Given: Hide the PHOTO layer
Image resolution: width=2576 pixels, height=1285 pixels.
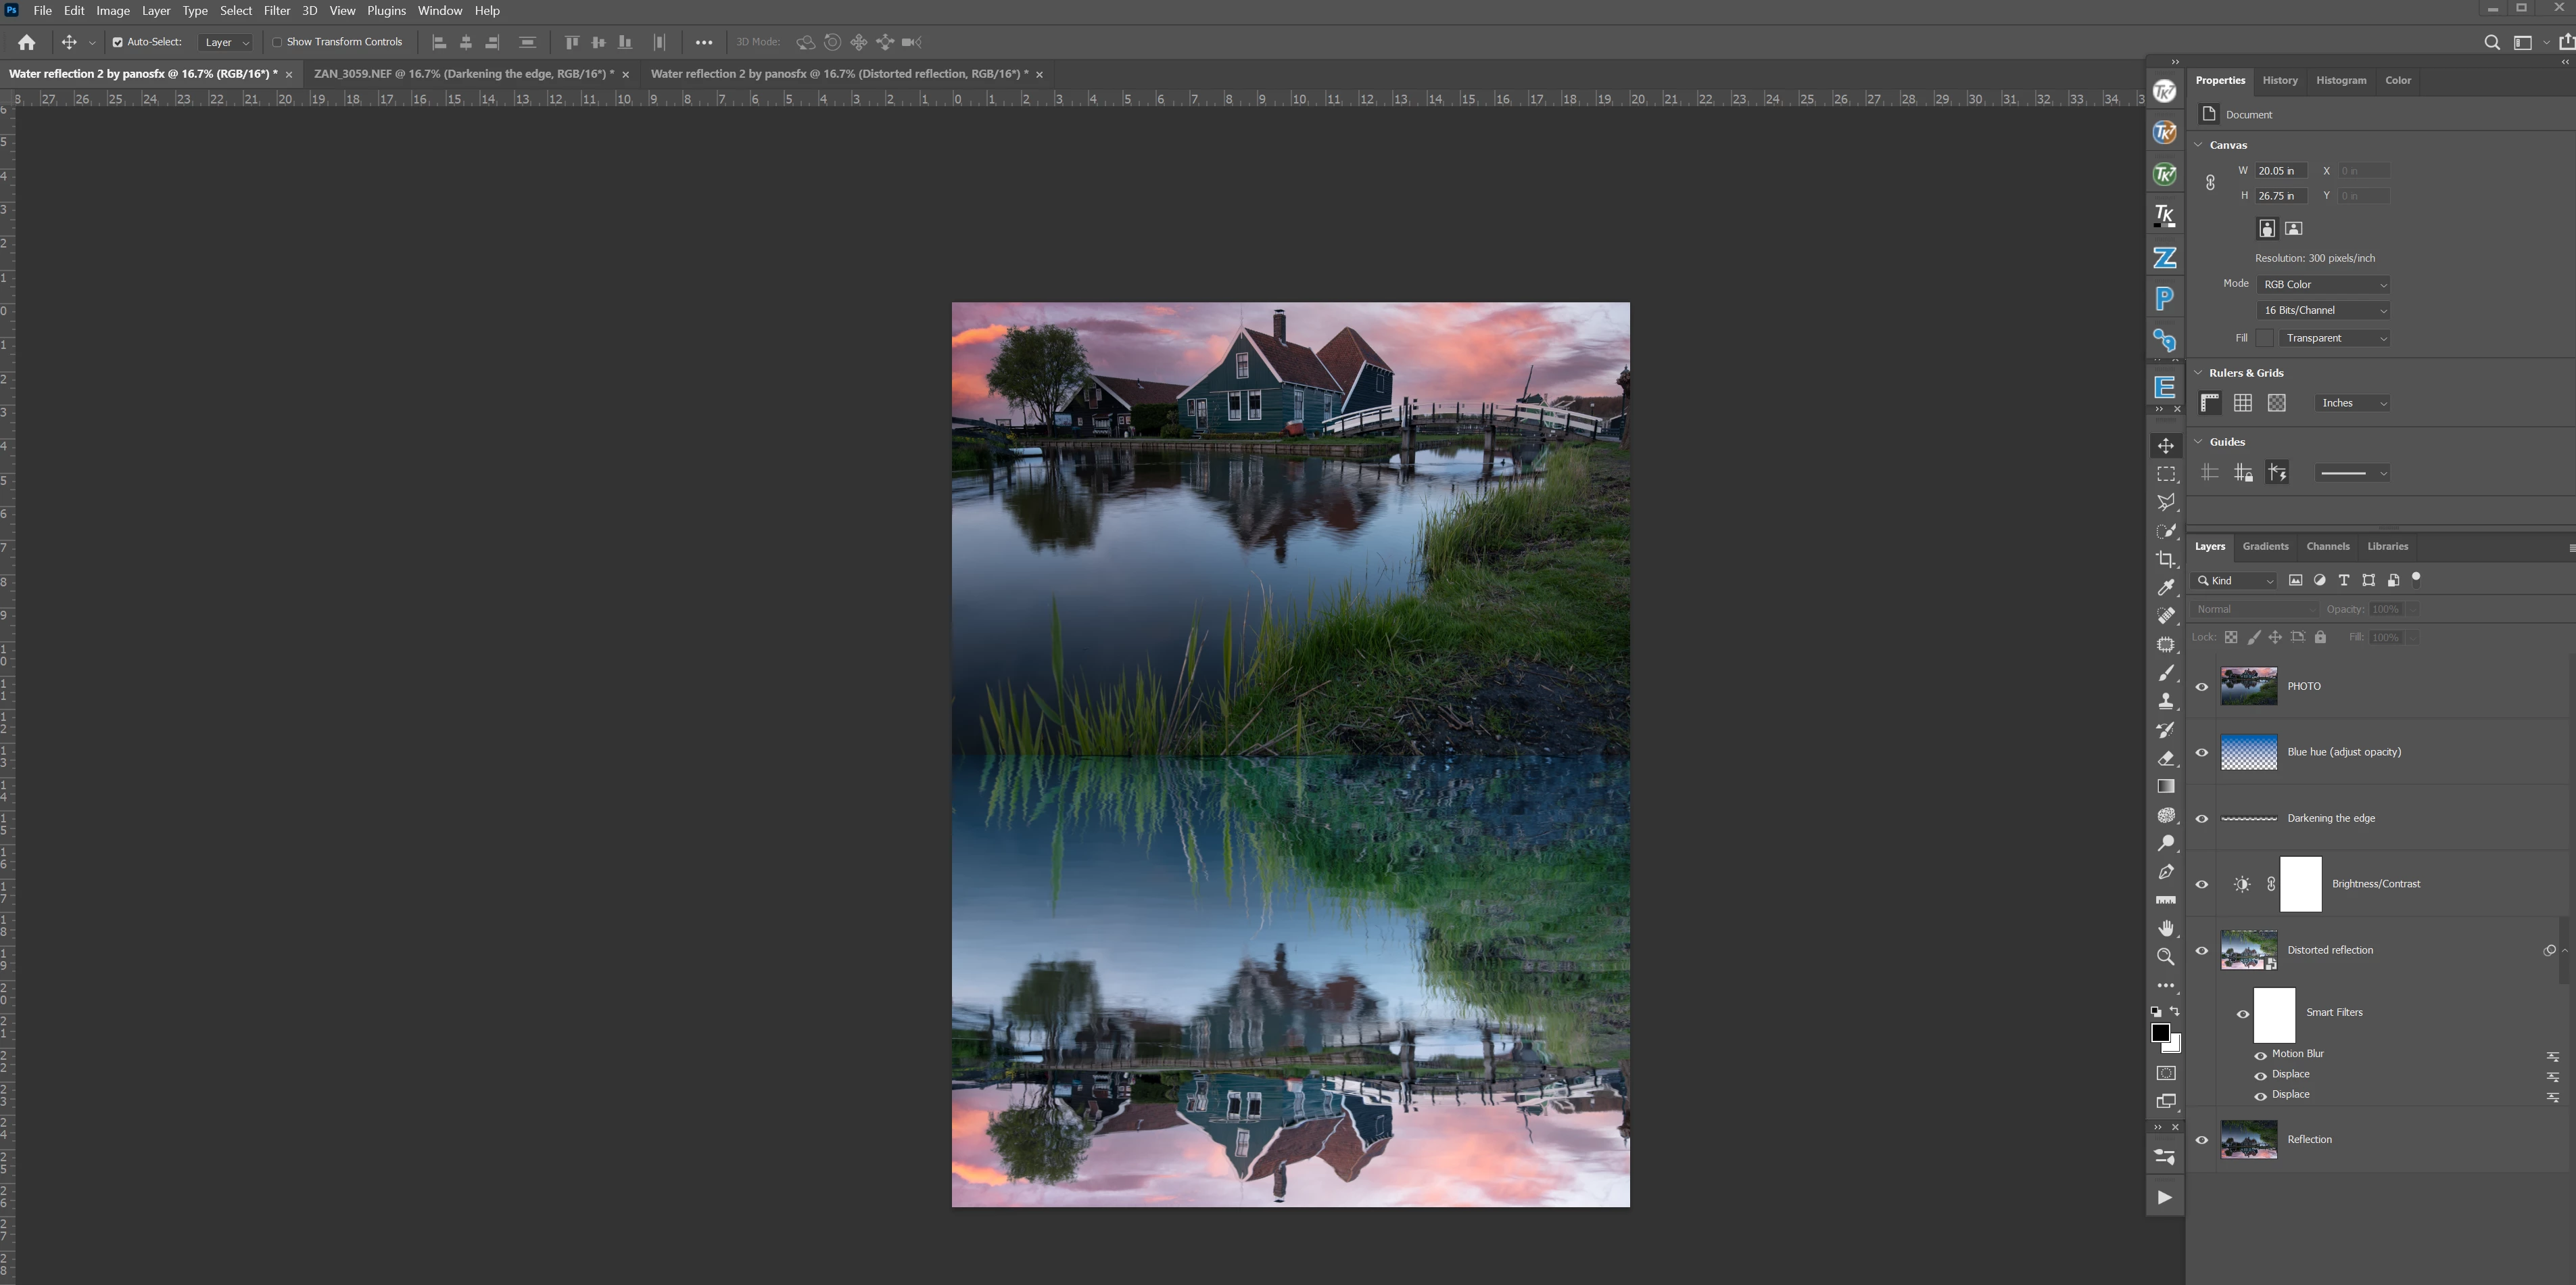Looking at the screenshot, I should (x=2201, y=687).
